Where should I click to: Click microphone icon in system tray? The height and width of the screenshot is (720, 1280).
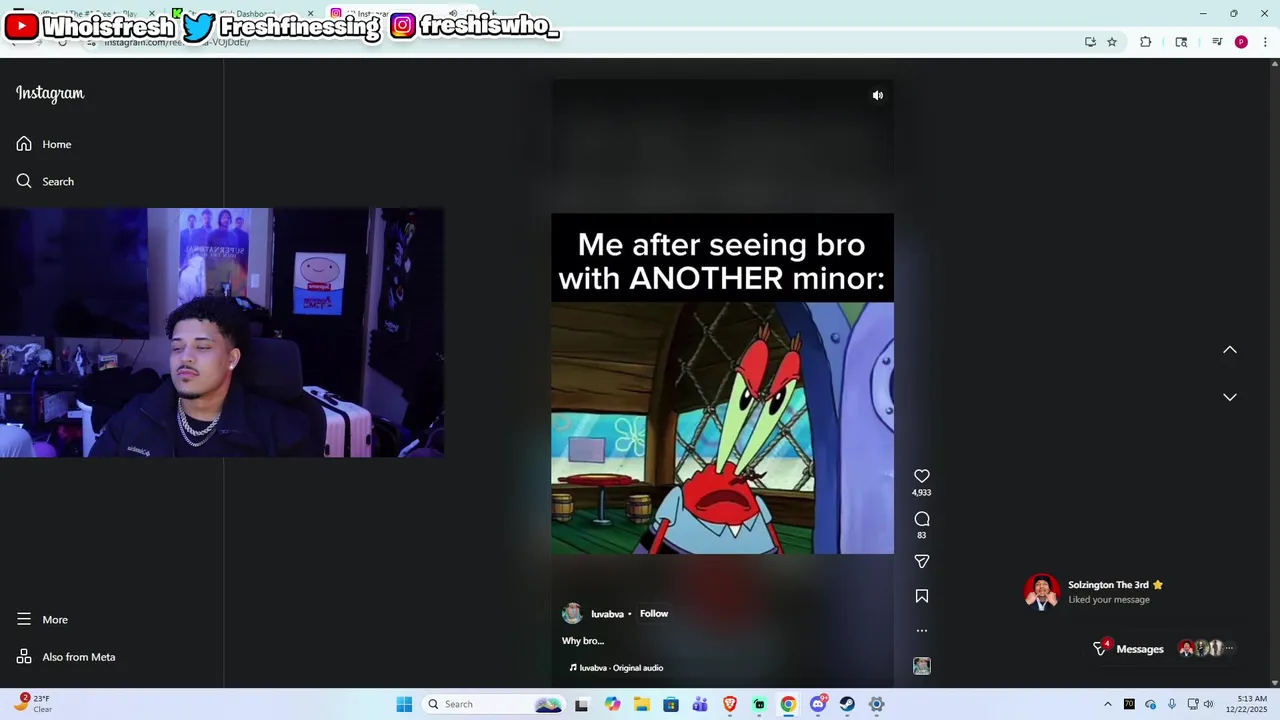[x=1172, y=704]
